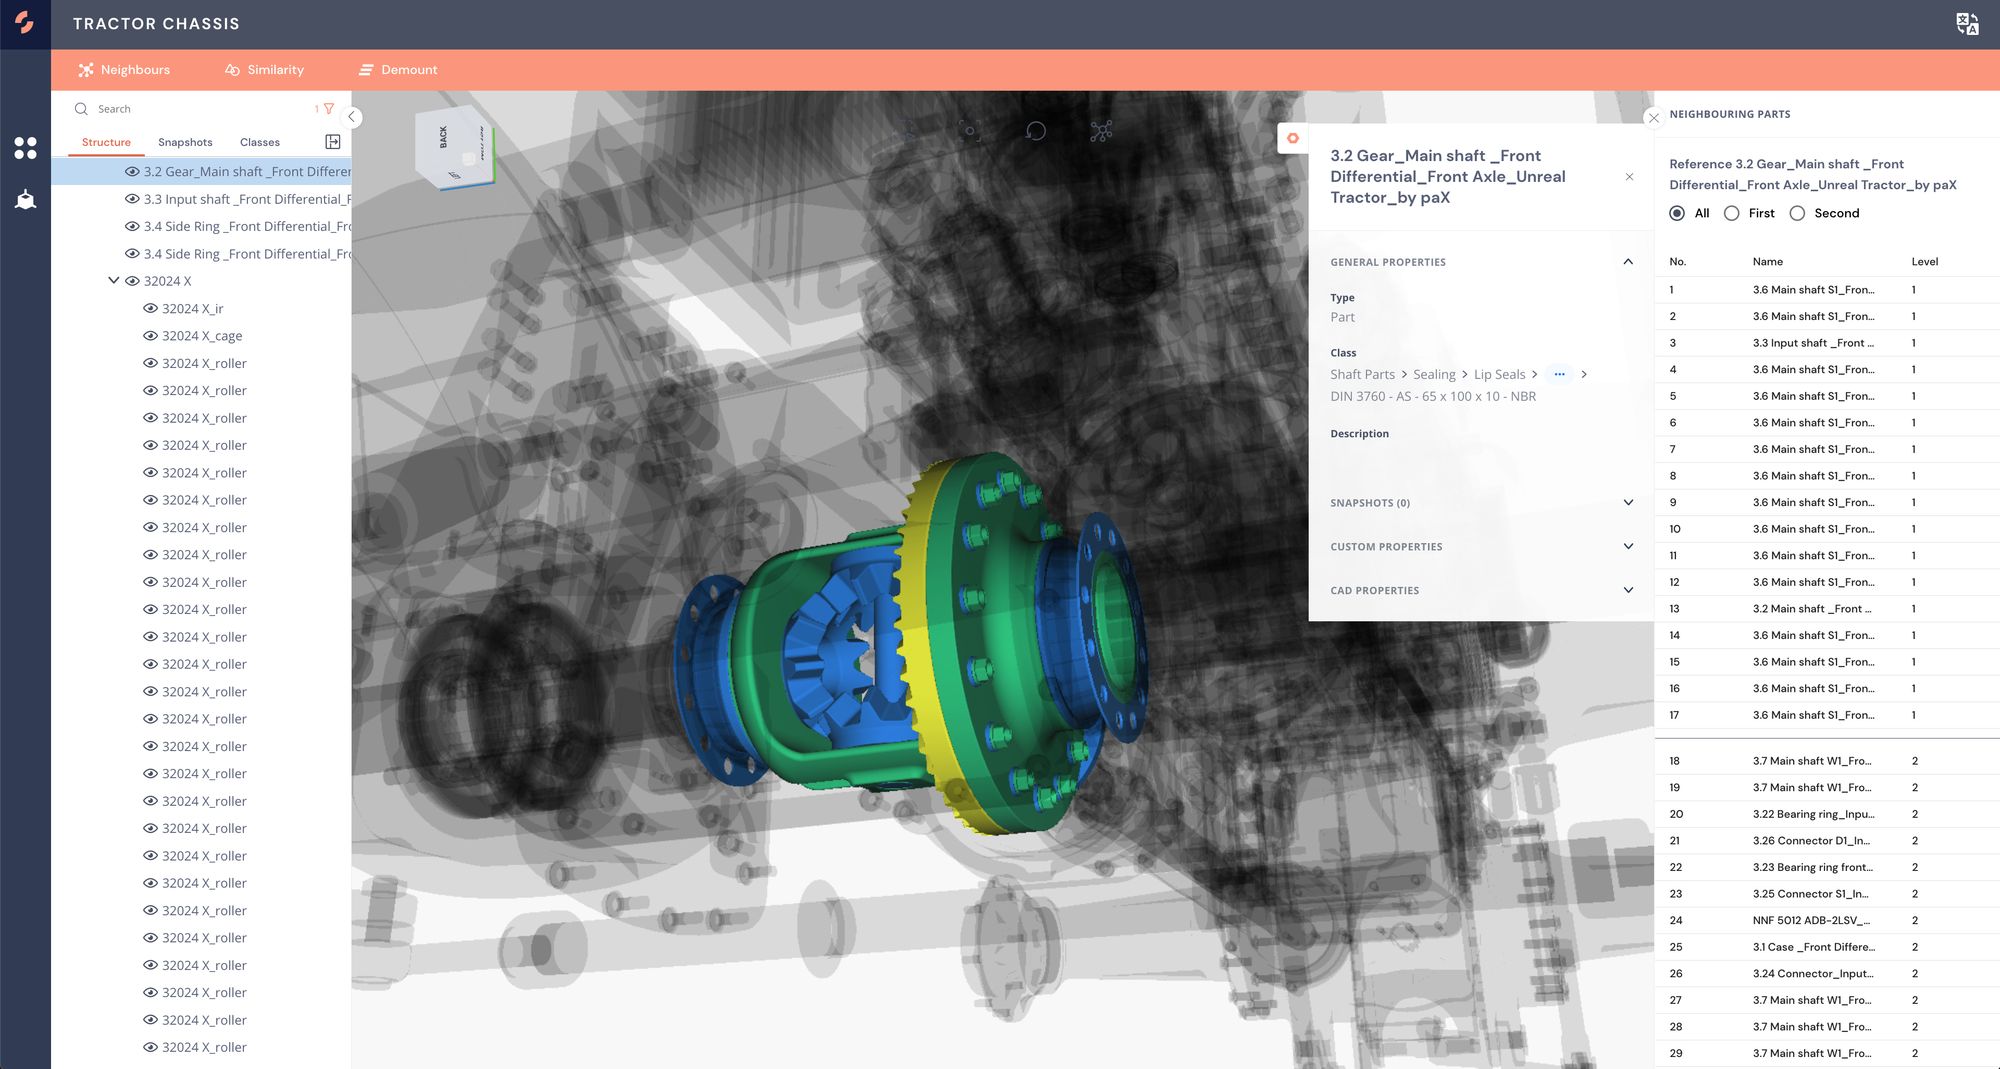Click the filter funnel icon beside Search
2000x1069 pixels.
click(329, 109)
